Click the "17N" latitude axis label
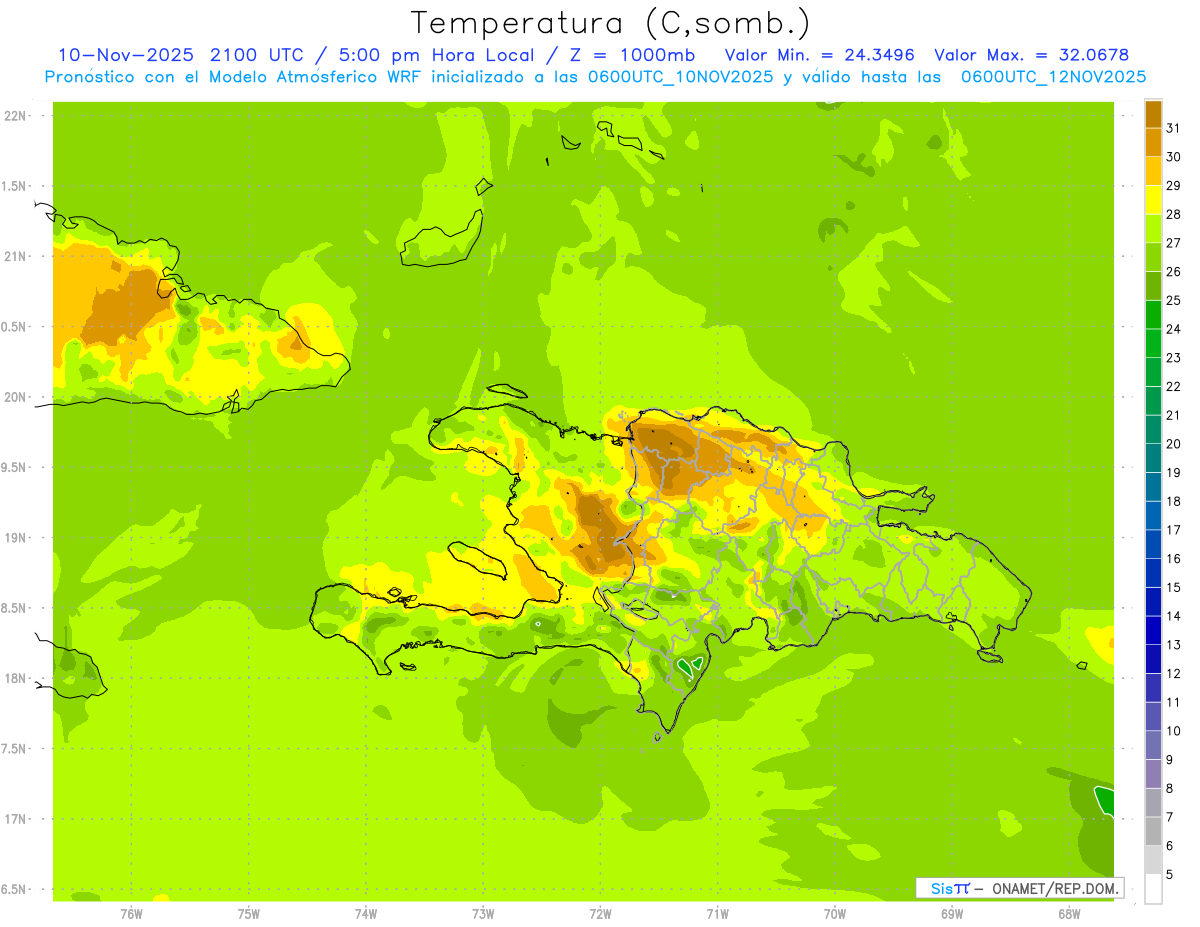The width and height of the screenshot is (1200, 927). [14, 819]
